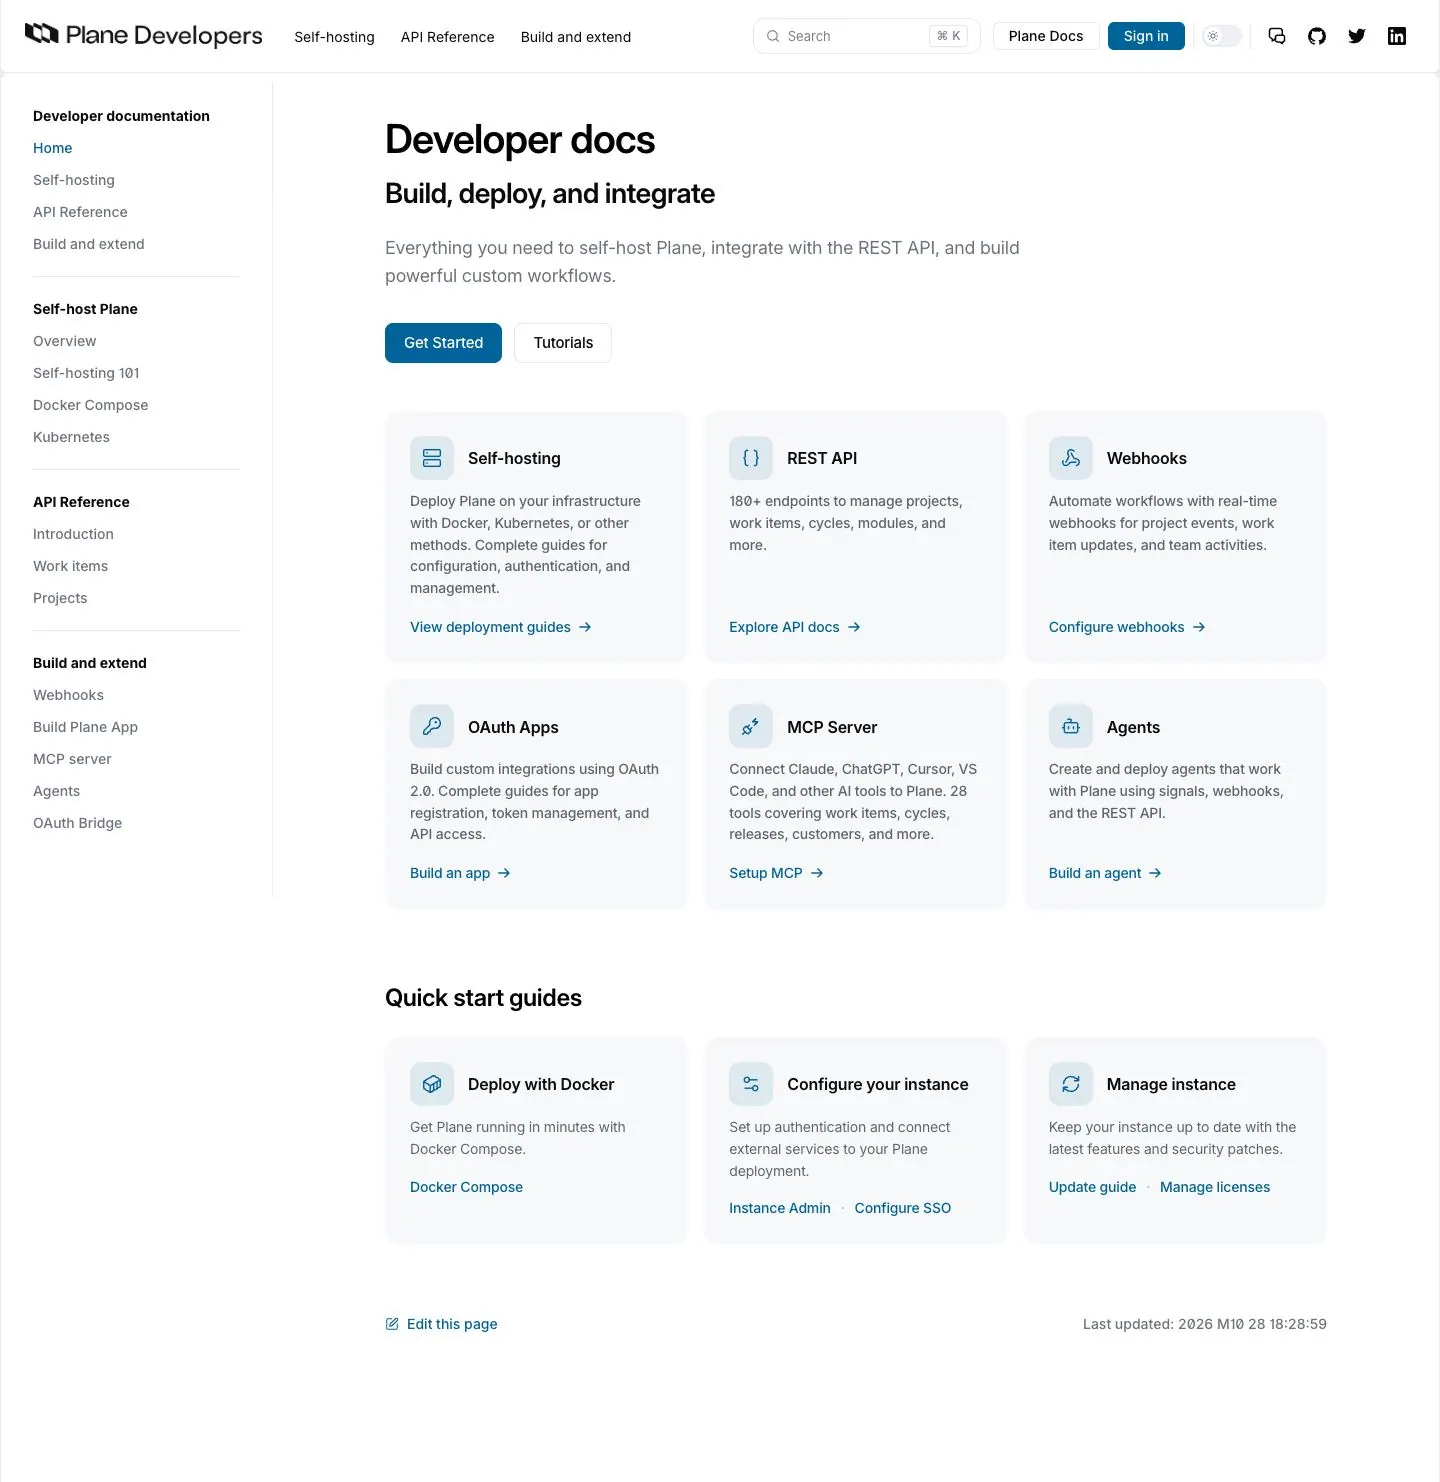The width and height of the screenshot is (1440, 1482).
Task: Click the Manage instance refresh icon
Action: pyautogui.click(x=1071, y=1084)
